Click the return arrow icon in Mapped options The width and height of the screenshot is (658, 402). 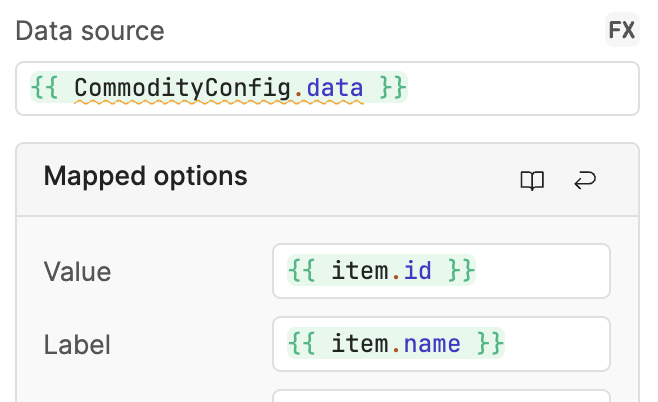pos(585,180)
